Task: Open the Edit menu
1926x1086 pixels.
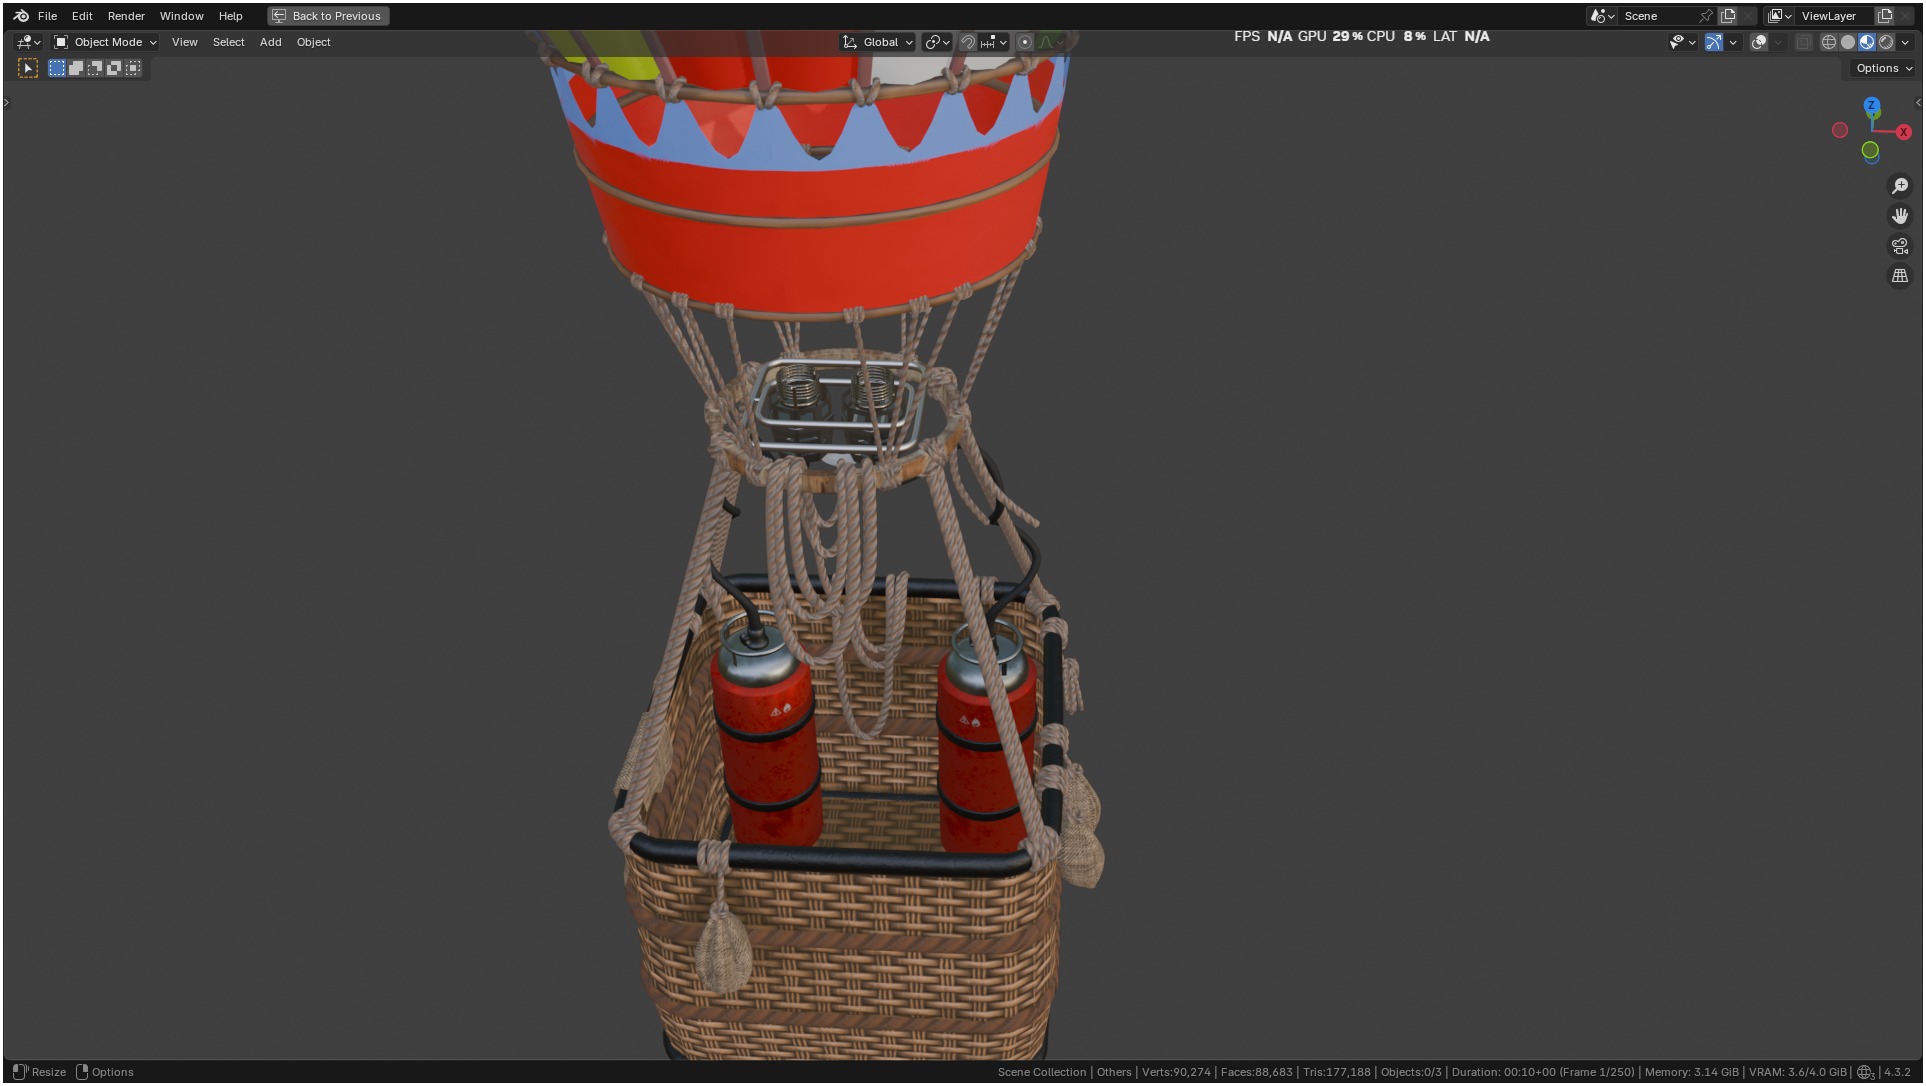Action: click(x=82, y=16)
